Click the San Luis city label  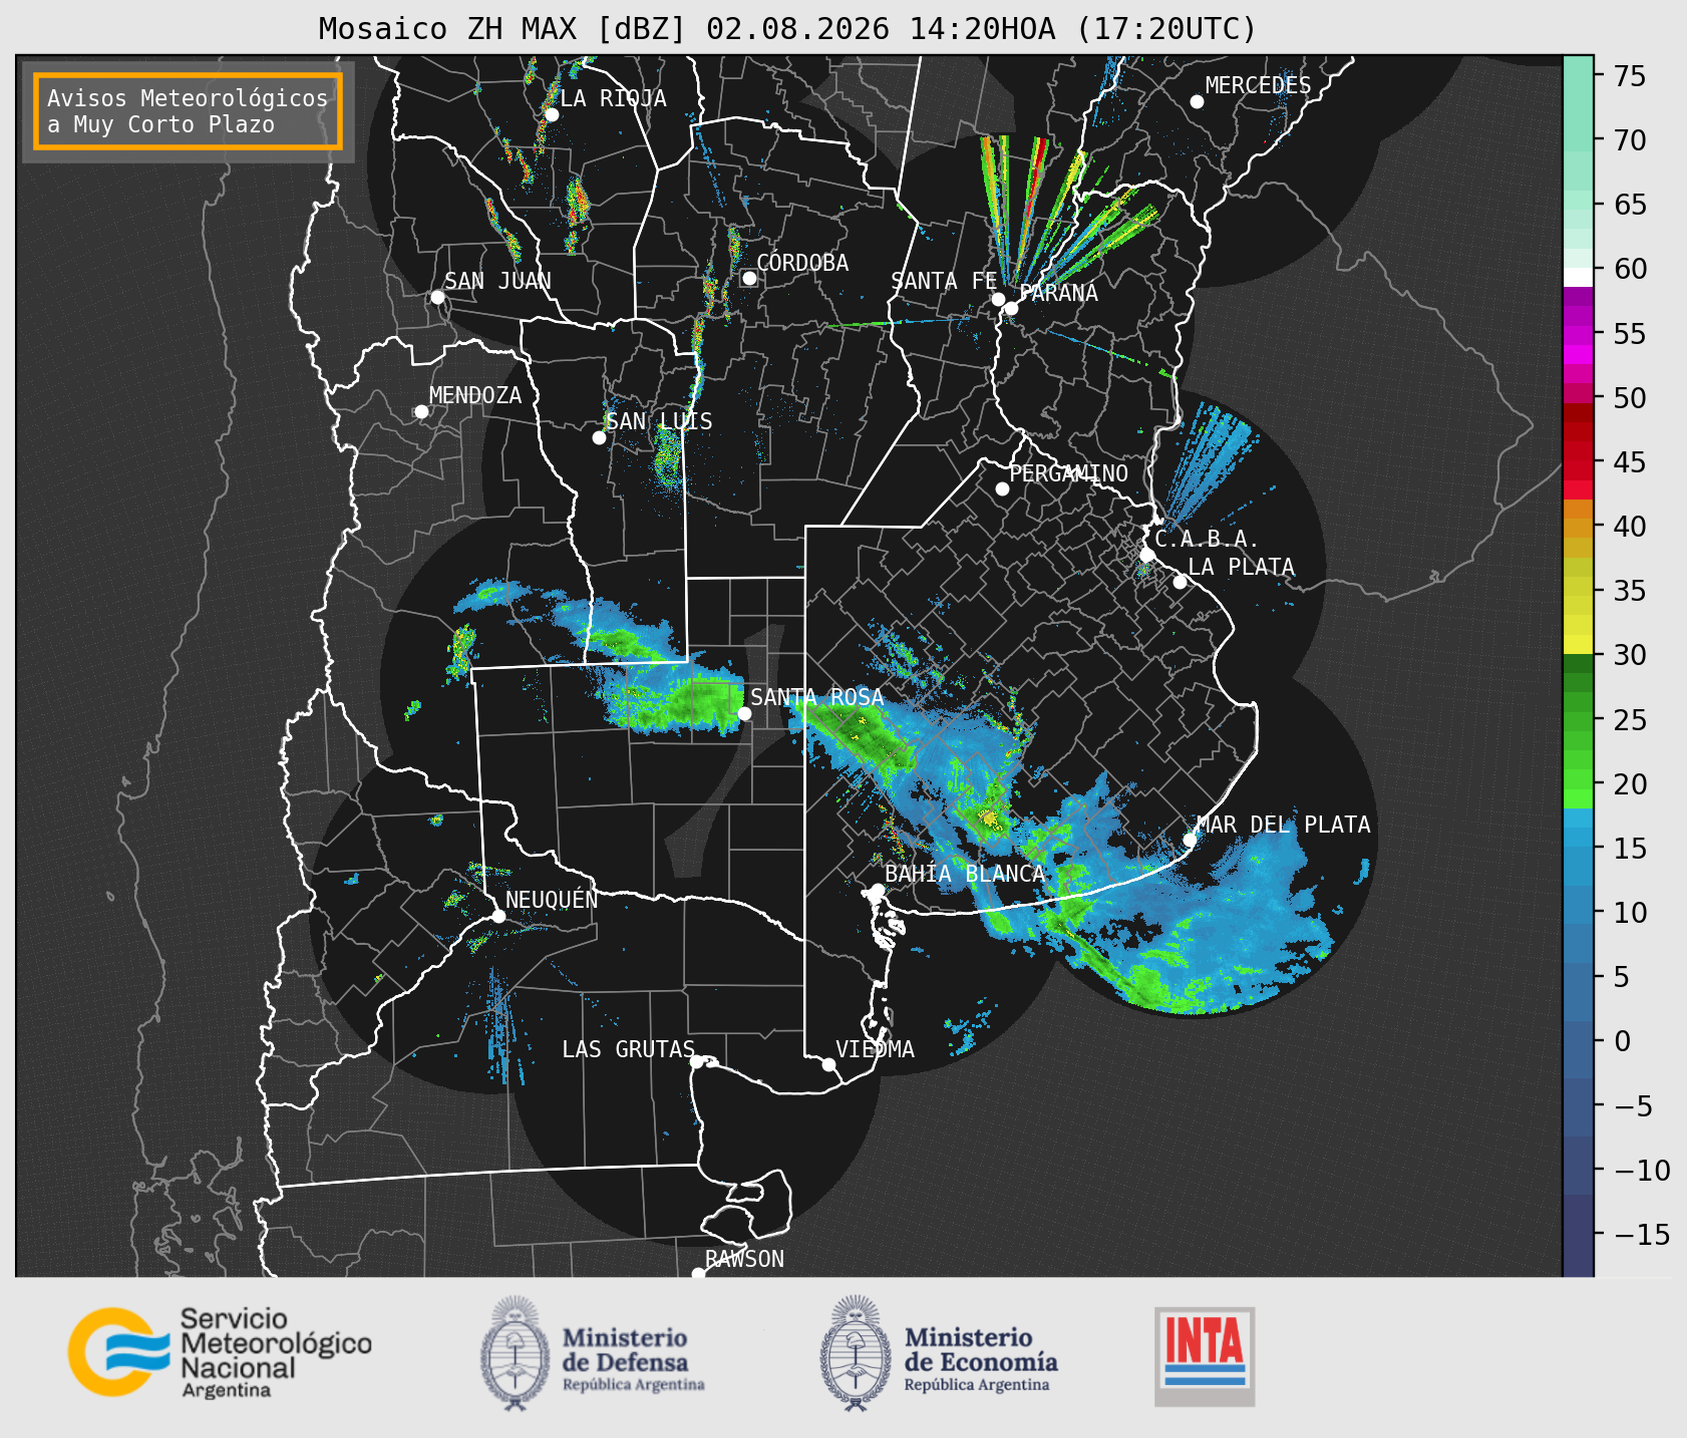[x=660, y=421]
